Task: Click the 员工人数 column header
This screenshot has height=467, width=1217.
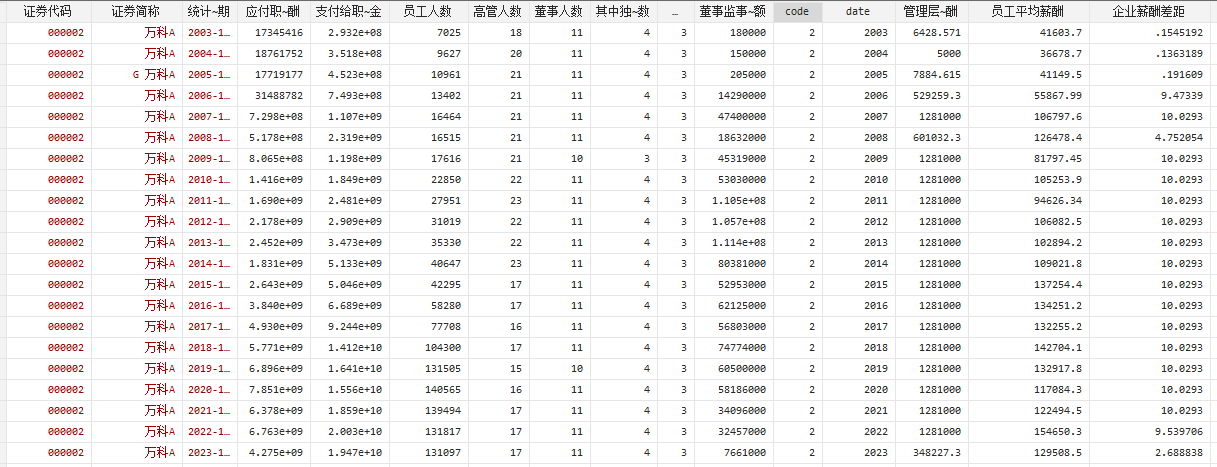Action: pos(427,11)
